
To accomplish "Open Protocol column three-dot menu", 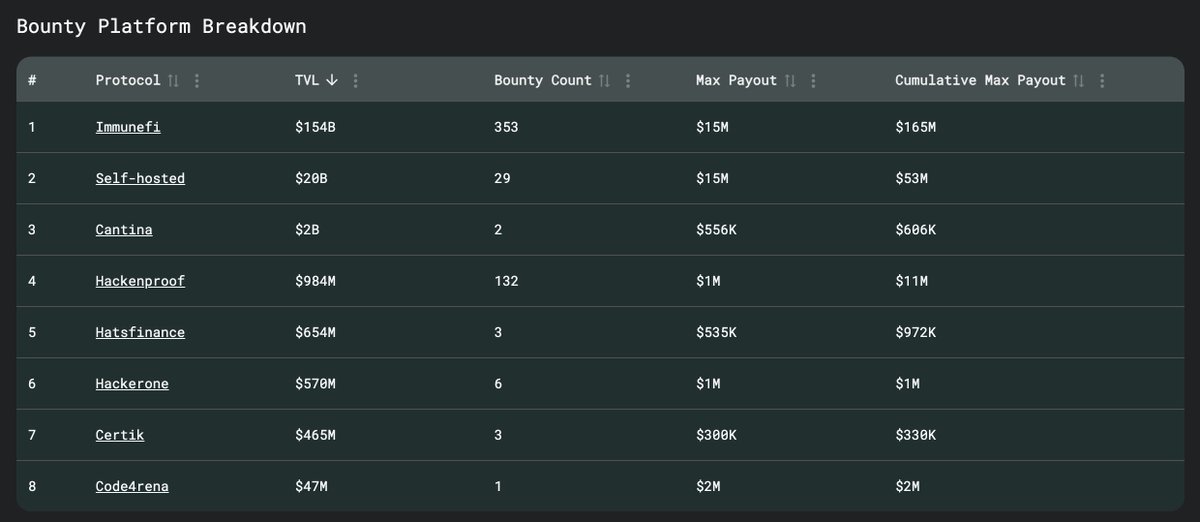I will pyautogui.click(x=197, y=81).
